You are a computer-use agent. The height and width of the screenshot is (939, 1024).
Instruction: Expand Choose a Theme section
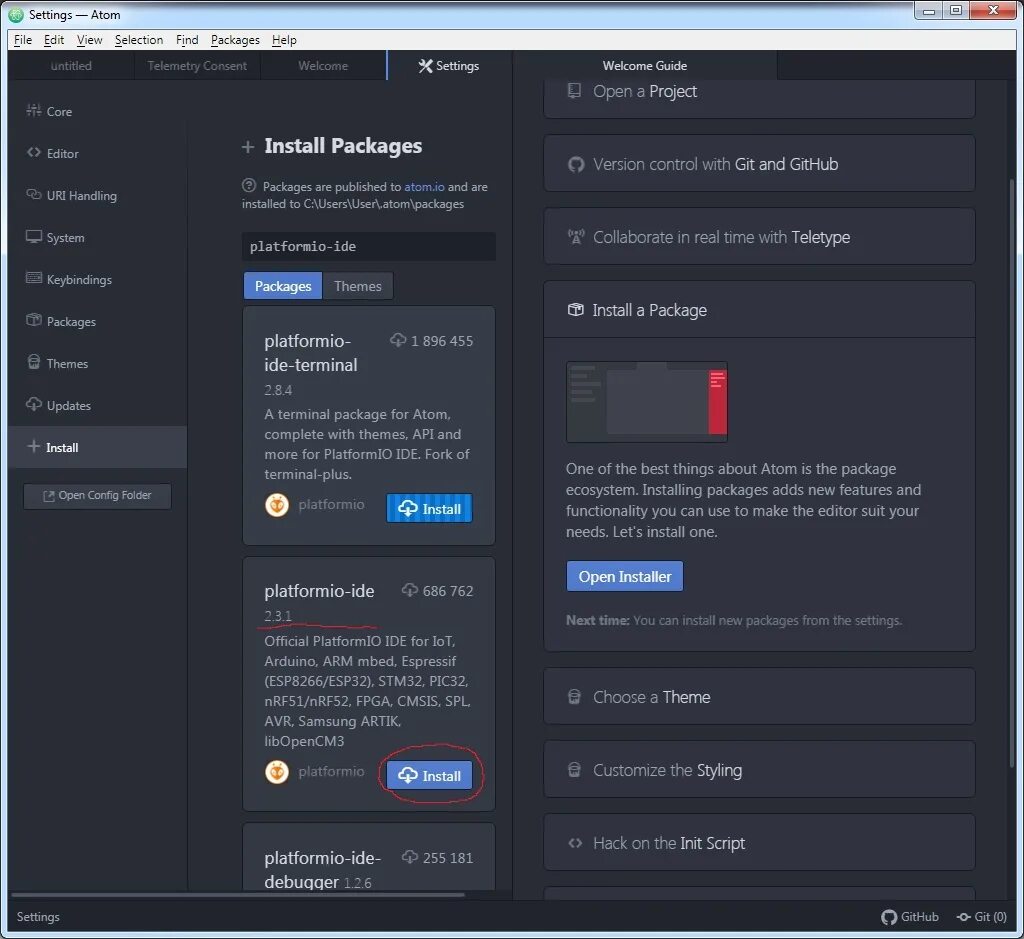pyautogui.click(x=759, y=697)
